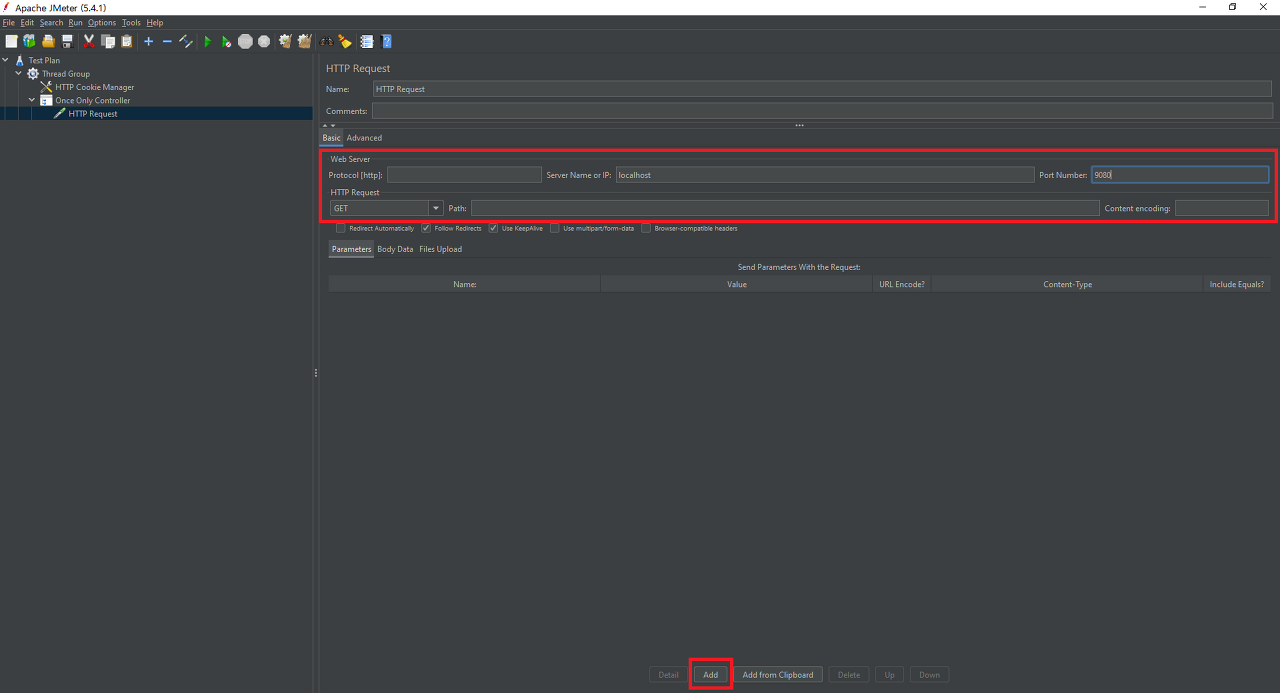The width and height of the screenshot is (1280, 693).
Task: Open the GET method dropdown
Action: point(436,208)
